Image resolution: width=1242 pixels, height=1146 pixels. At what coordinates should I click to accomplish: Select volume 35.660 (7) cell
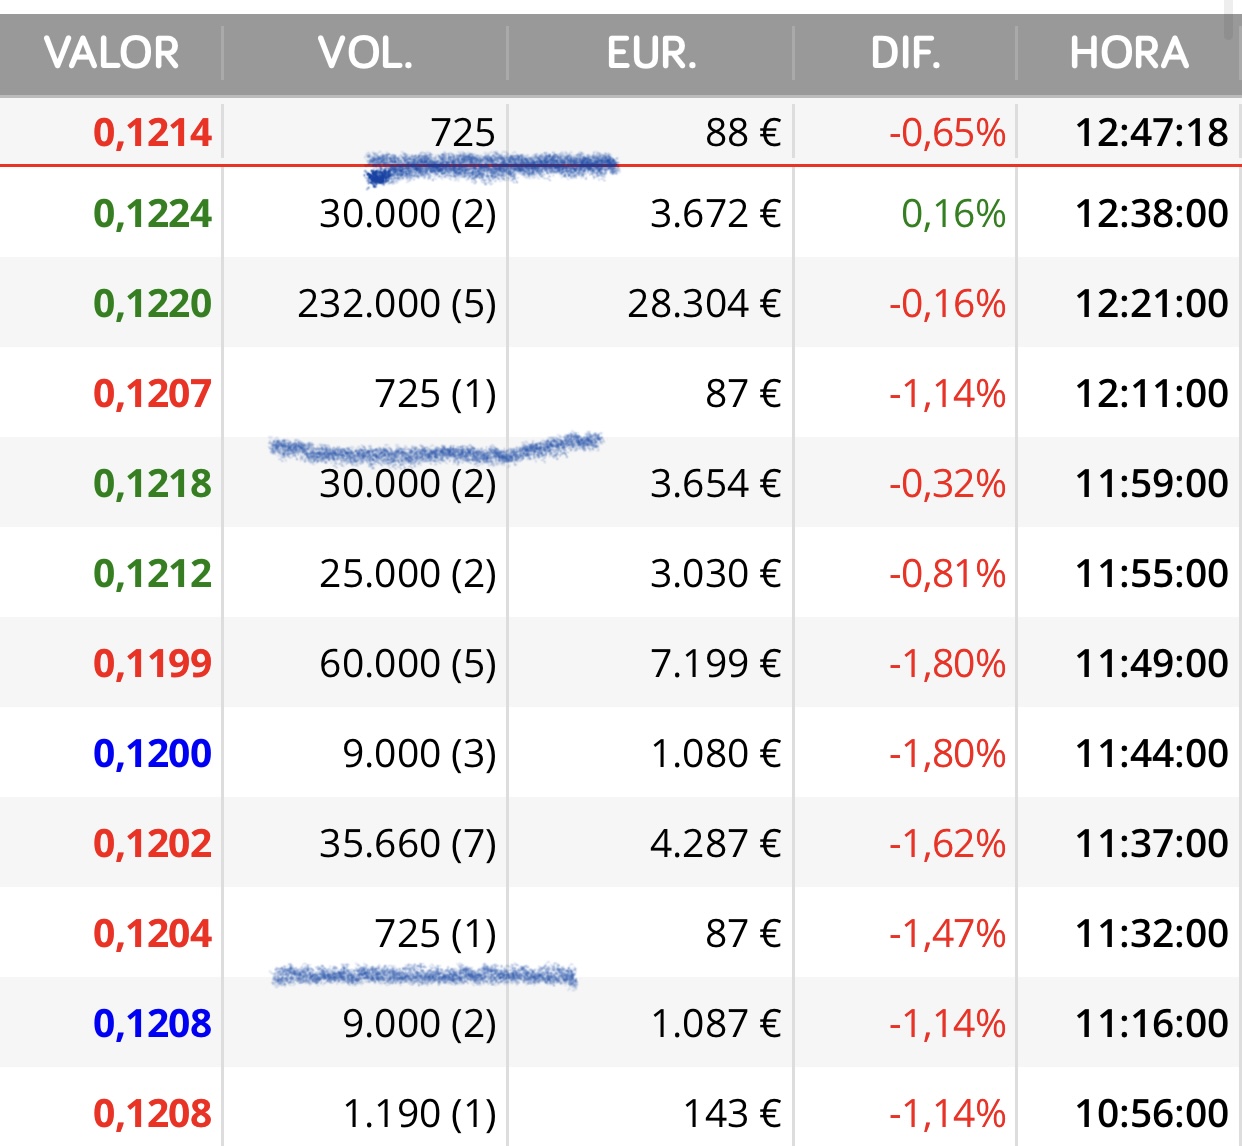(x=408, y=844)
